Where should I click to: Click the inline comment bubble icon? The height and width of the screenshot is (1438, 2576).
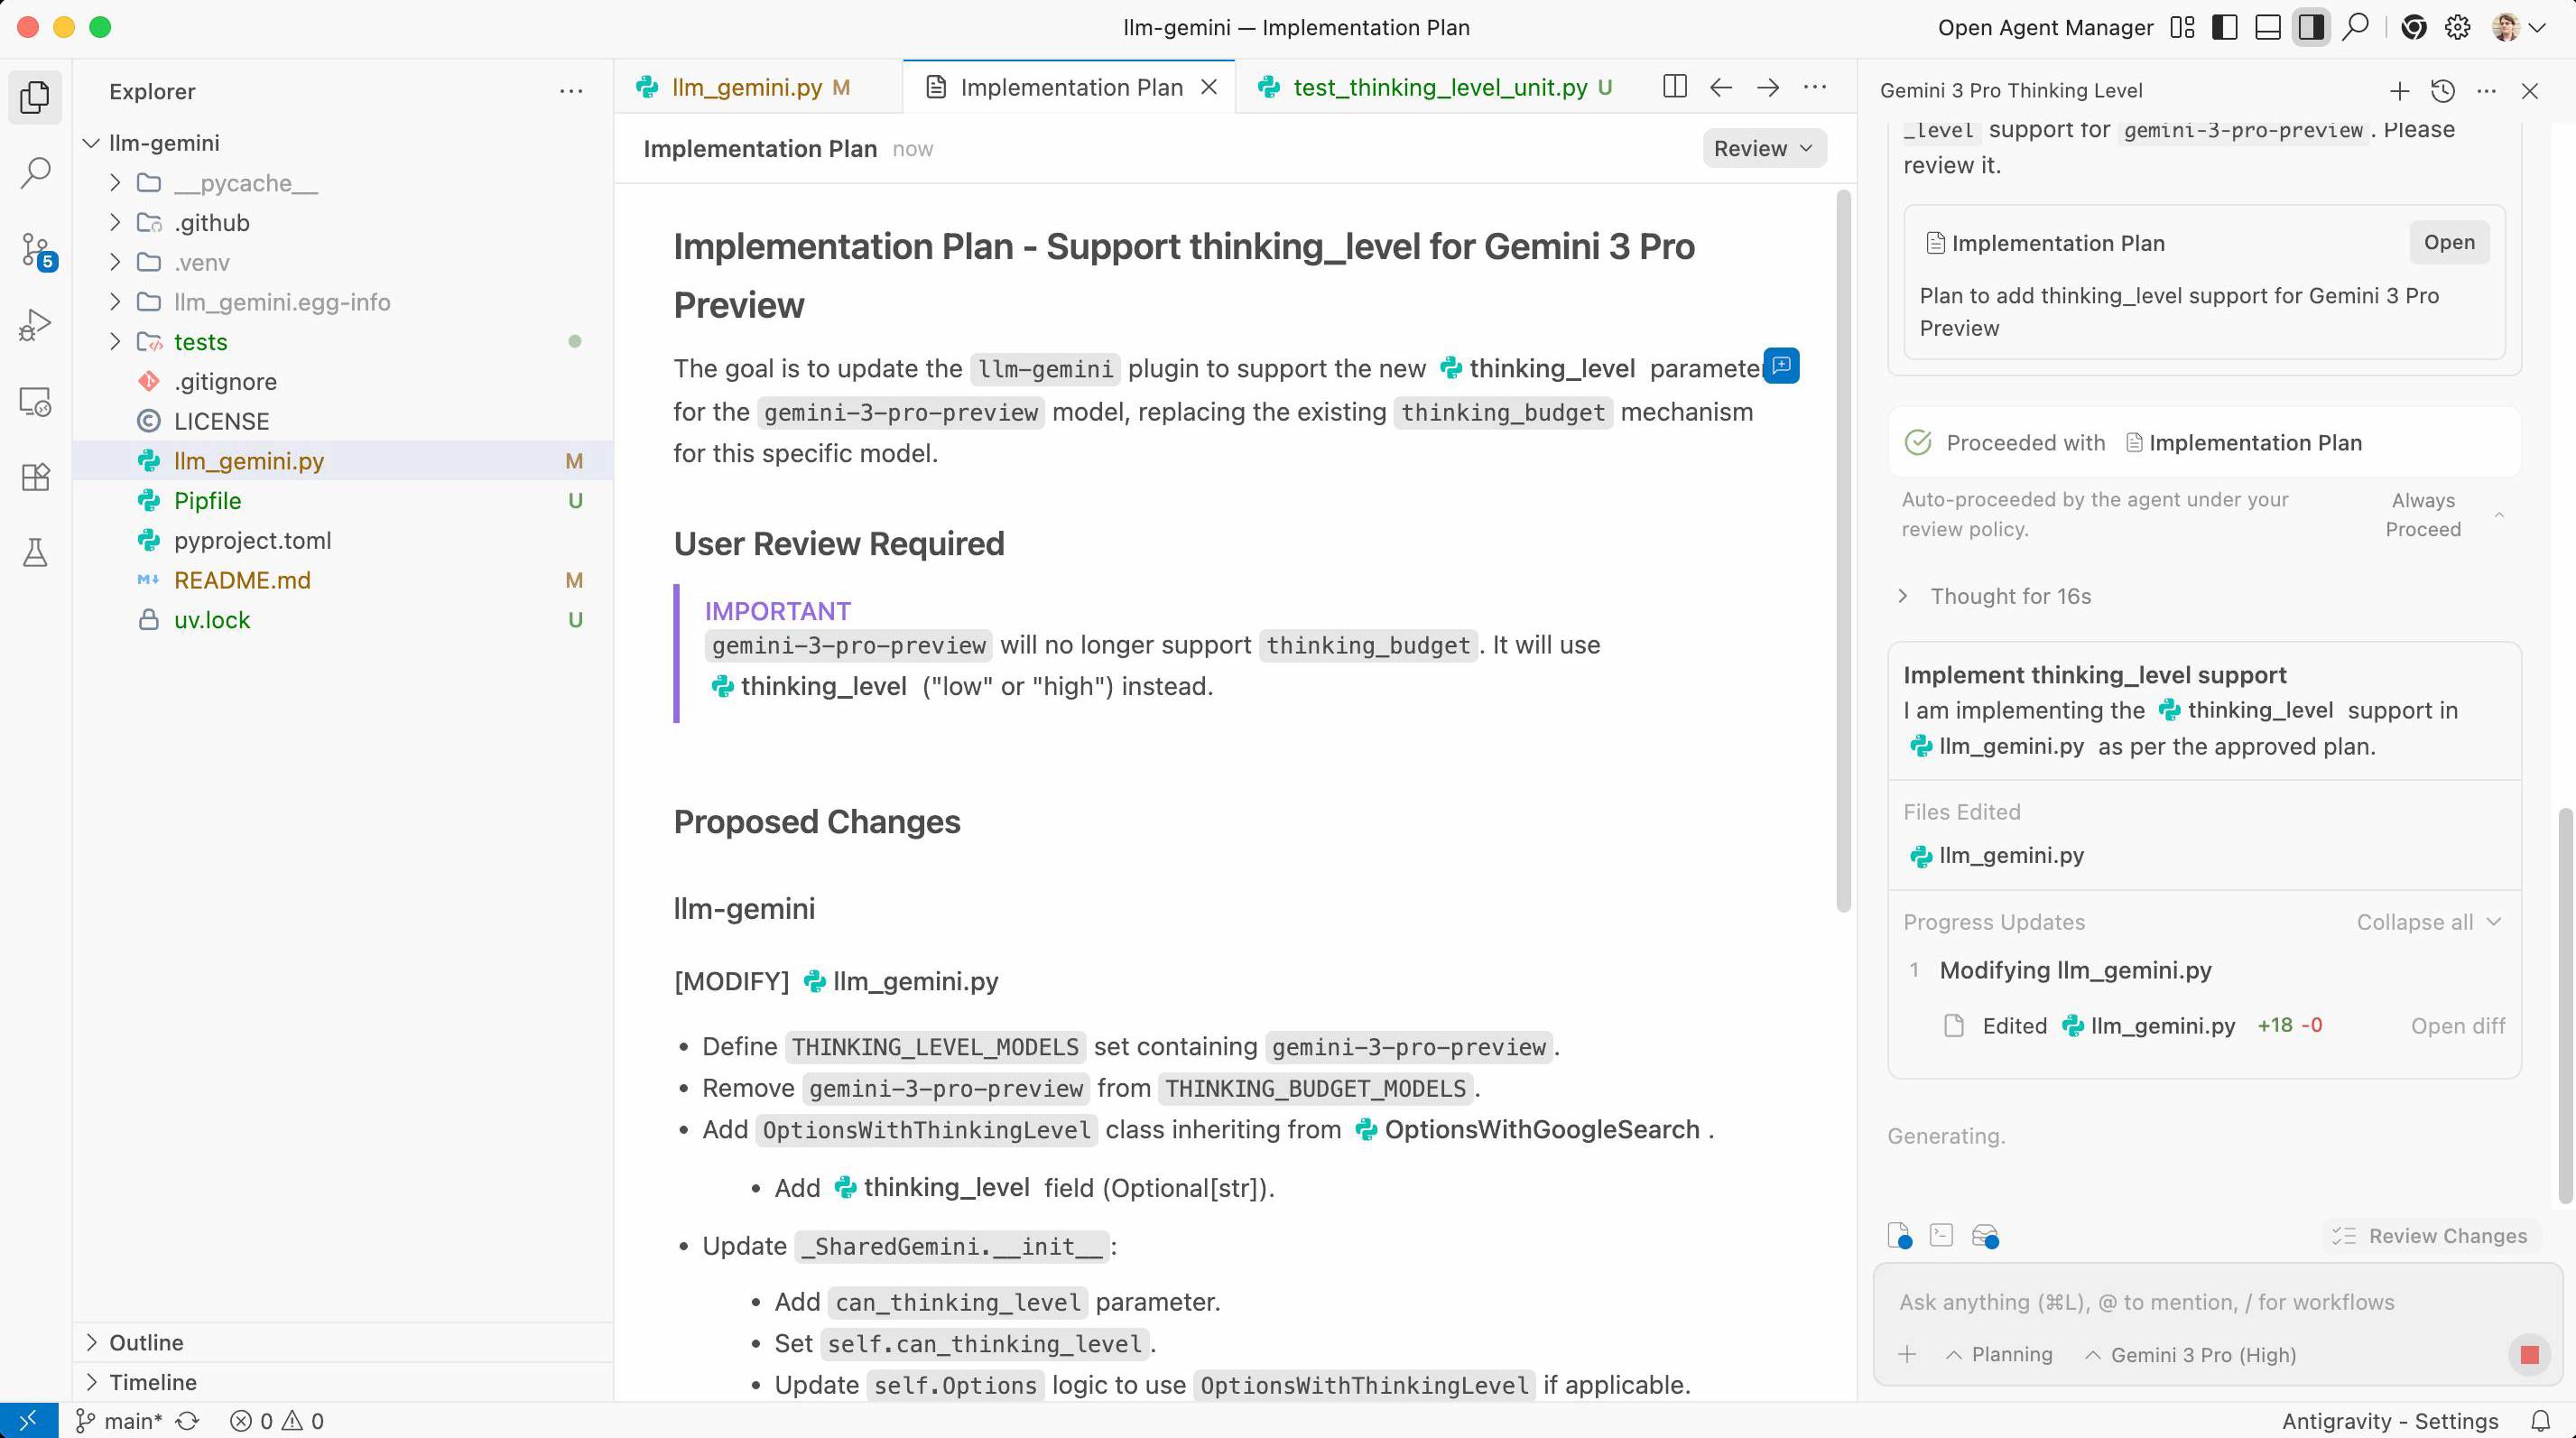(1781, 366)
